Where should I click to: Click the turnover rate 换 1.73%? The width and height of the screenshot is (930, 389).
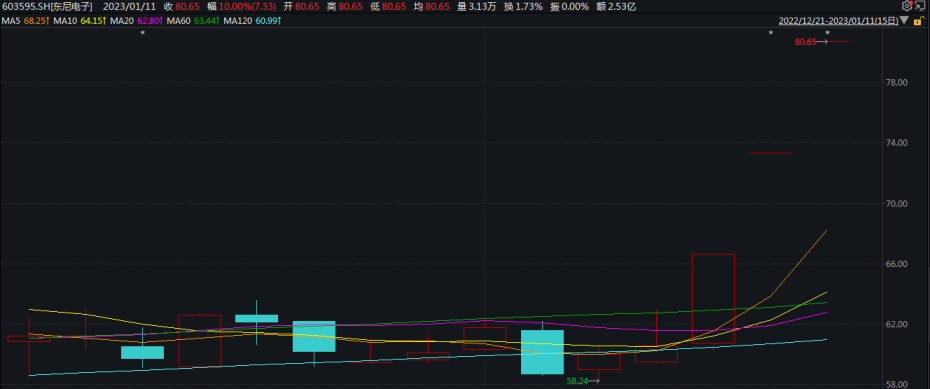tap(522, 7)
